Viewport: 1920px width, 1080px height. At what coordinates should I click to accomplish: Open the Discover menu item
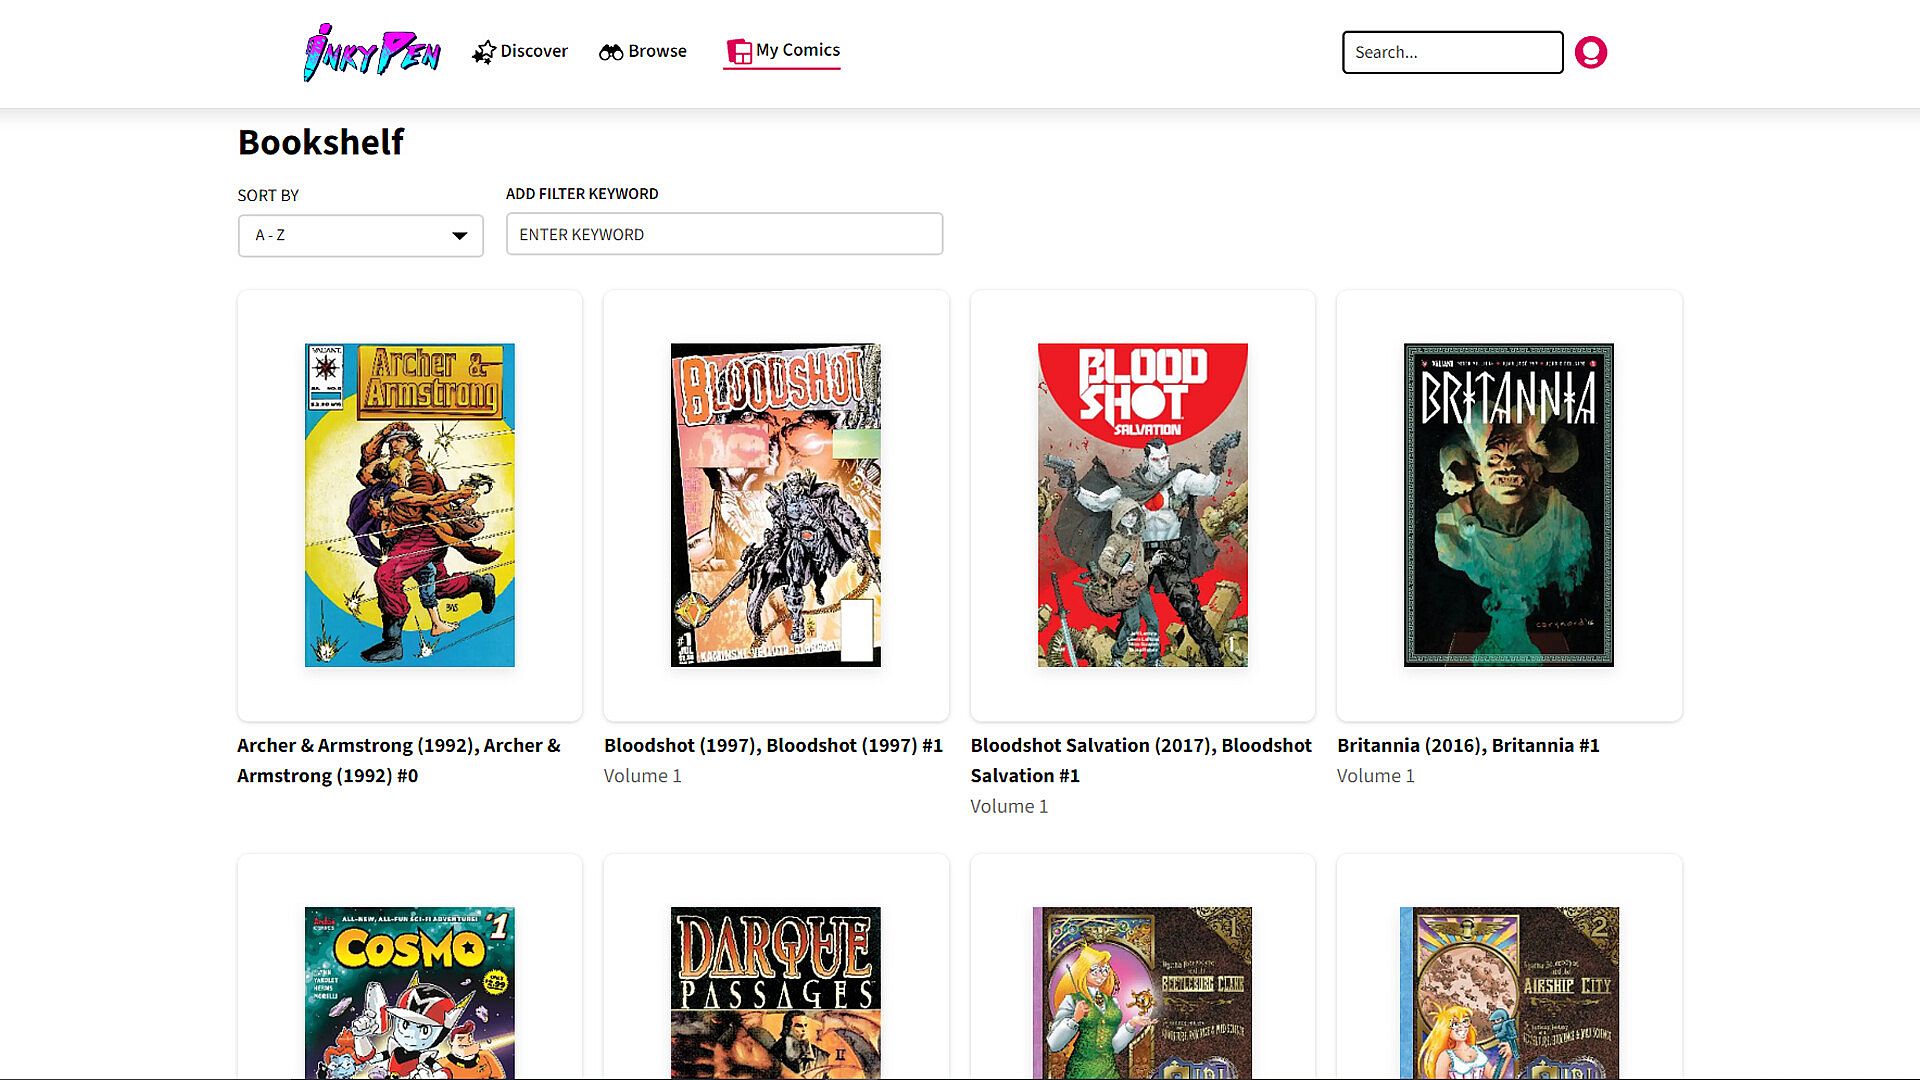point(533,51)
